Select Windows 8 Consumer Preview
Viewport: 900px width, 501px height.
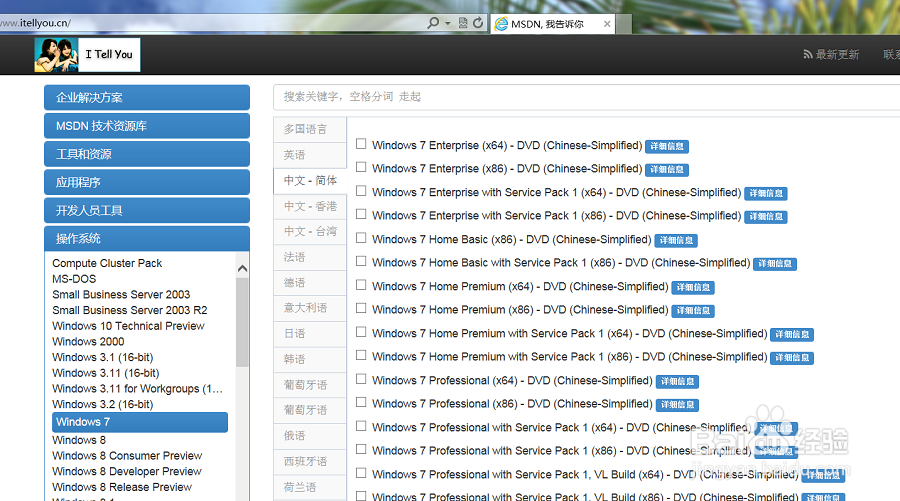[127, 456]
